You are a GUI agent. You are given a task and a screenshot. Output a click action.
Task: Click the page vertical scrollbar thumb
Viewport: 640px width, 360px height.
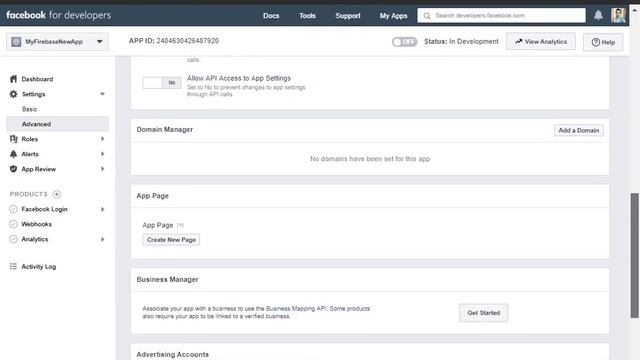click(x=634, y=255)
